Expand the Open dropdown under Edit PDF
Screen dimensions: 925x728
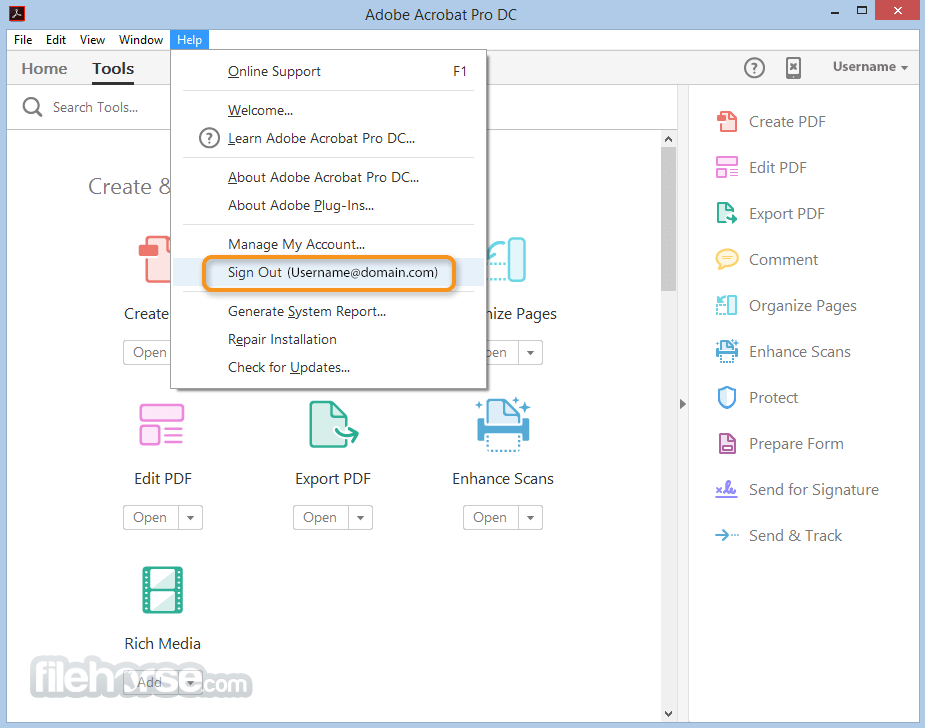pos(188,517)
